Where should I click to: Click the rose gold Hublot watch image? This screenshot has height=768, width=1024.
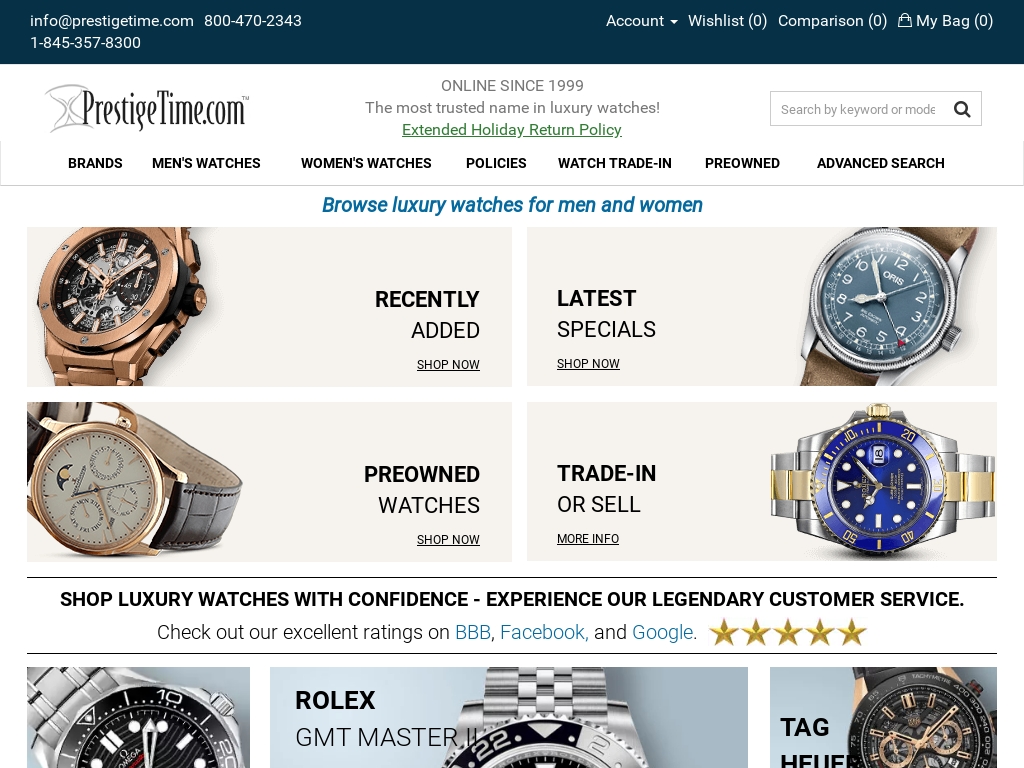(x=121, y=306)
